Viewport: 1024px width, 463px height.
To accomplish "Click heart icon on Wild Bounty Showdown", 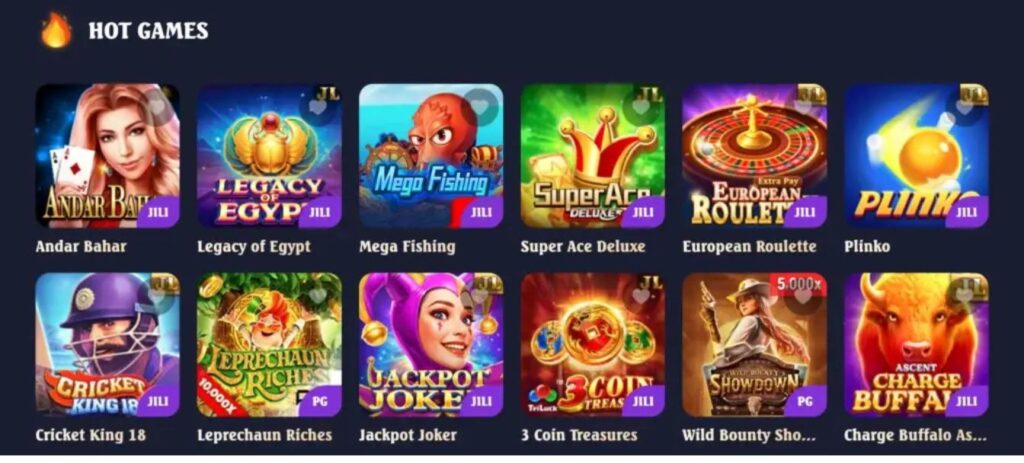I will (x=803, y=295).
